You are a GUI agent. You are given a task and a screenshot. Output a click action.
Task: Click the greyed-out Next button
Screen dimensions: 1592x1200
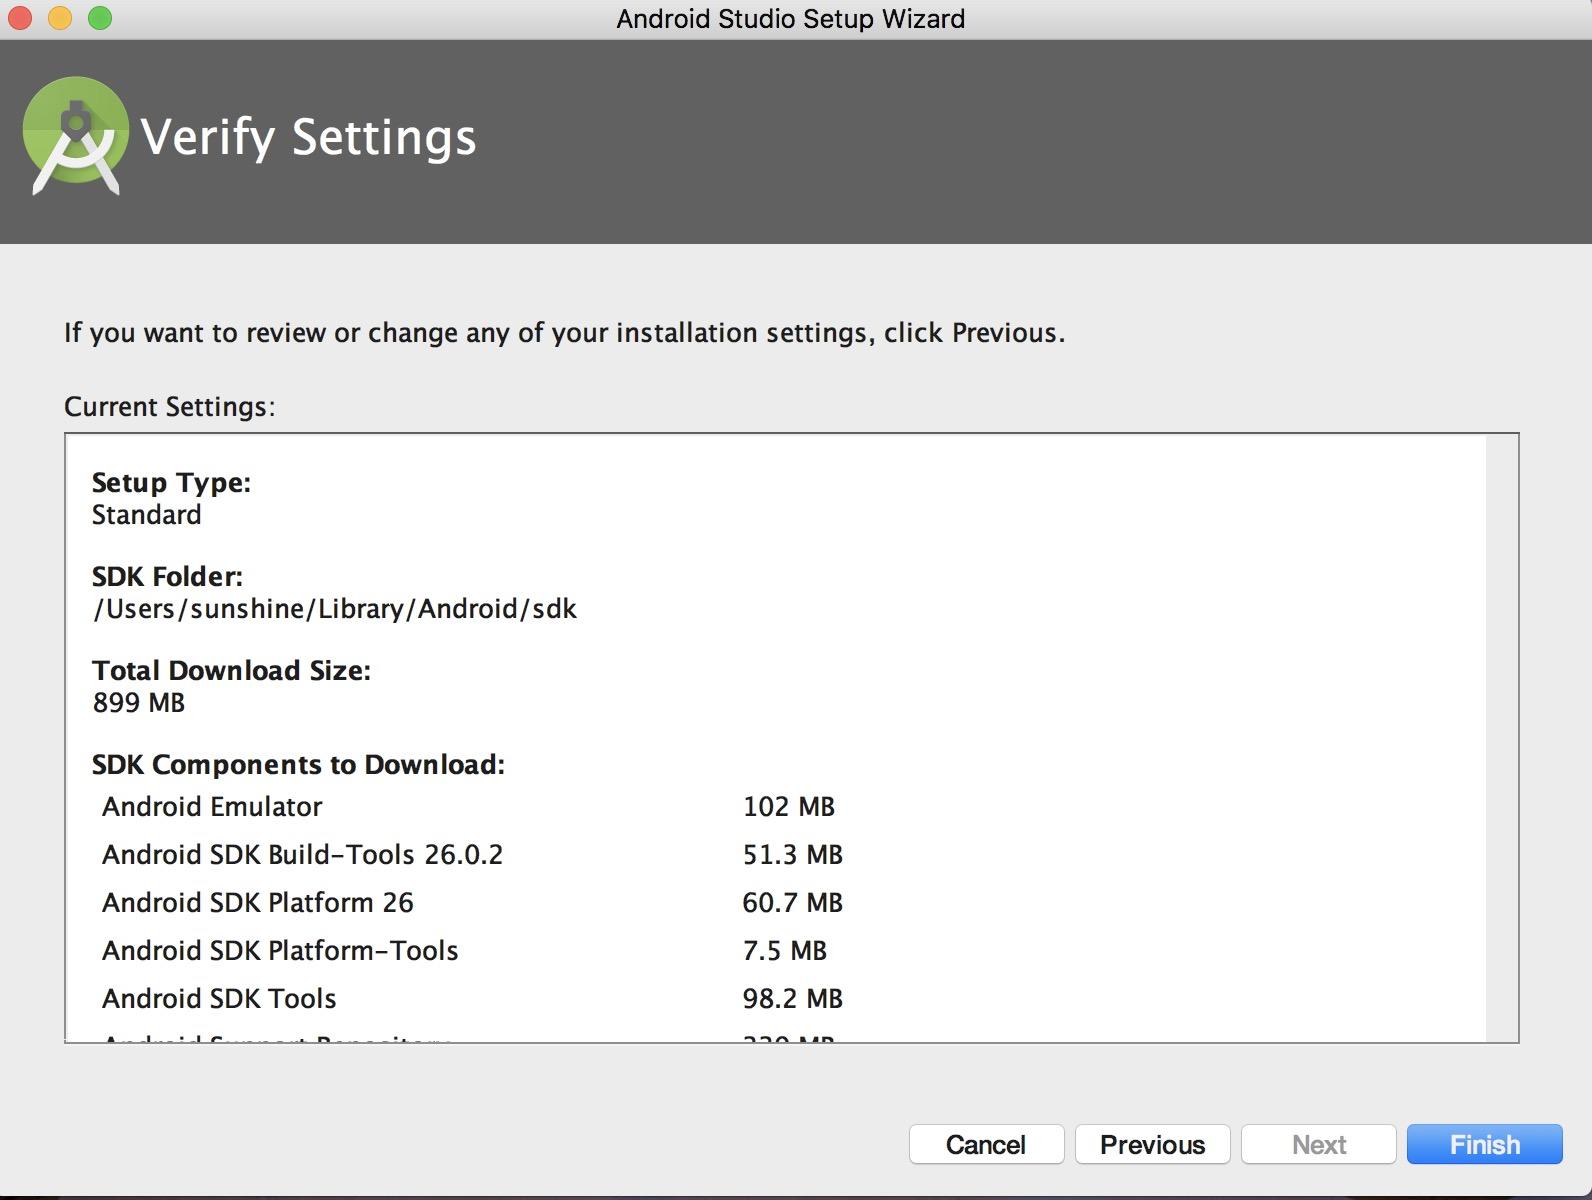tap(1318, 1144)
